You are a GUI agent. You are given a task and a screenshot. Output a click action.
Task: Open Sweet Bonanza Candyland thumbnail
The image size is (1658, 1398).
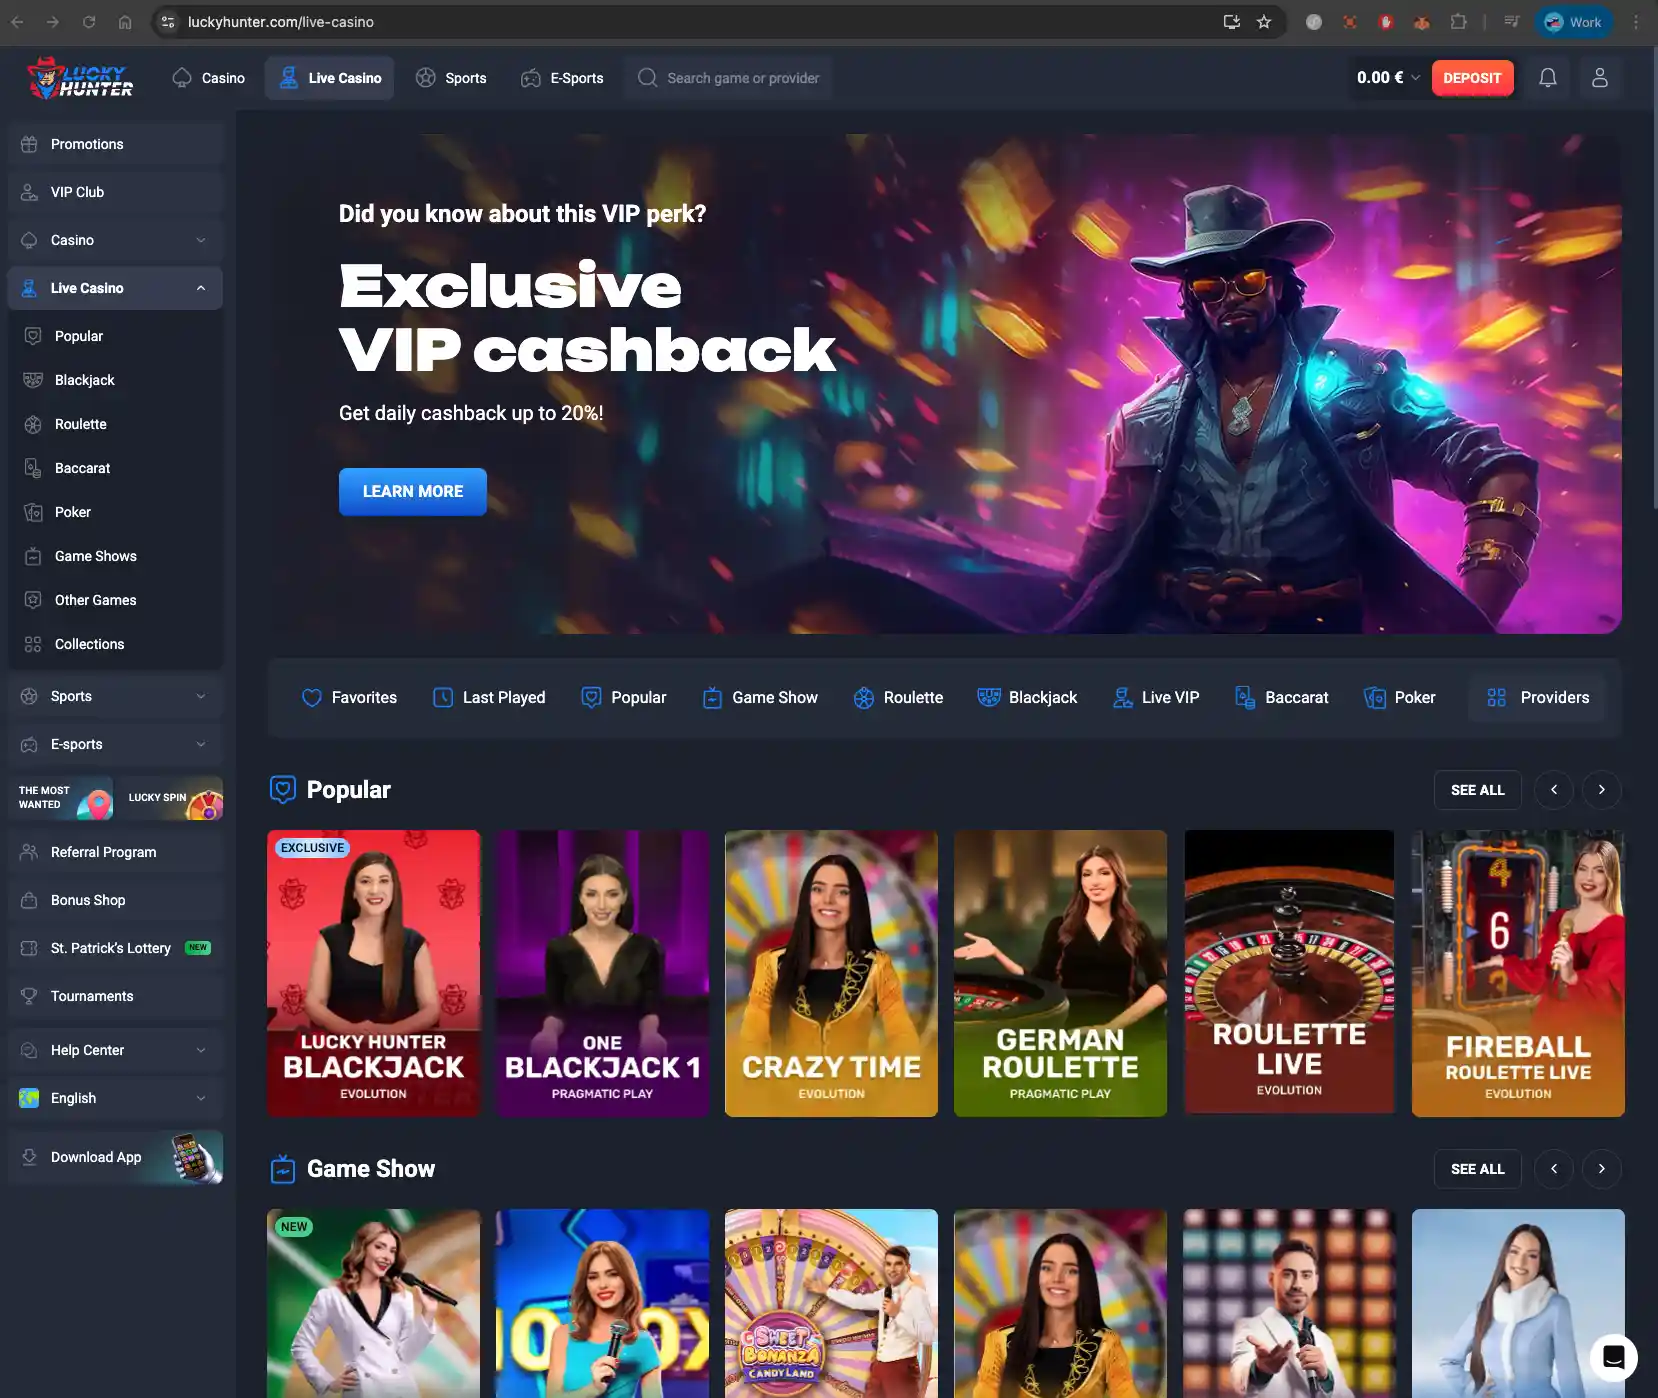831,1303
